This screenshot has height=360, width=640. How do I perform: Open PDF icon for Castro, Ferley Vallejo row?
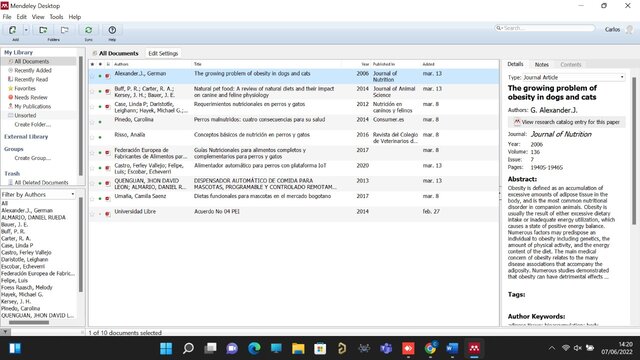tap(108, 168)
